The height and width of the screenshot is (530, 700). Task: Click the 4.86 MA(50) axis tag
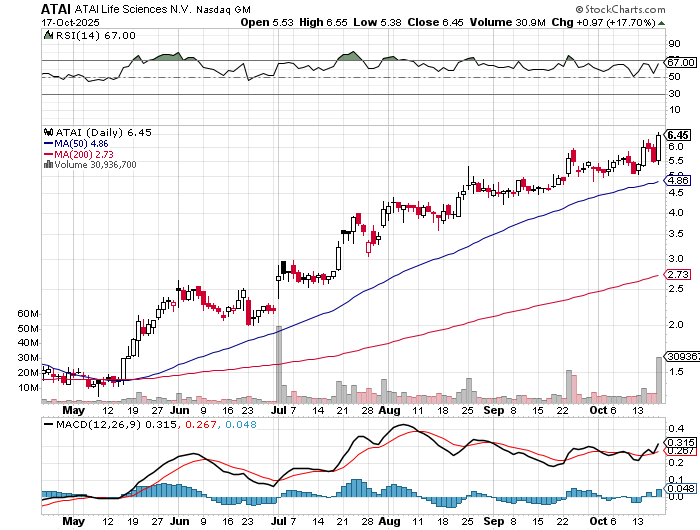pyautogui.click(x=678, y=180)
